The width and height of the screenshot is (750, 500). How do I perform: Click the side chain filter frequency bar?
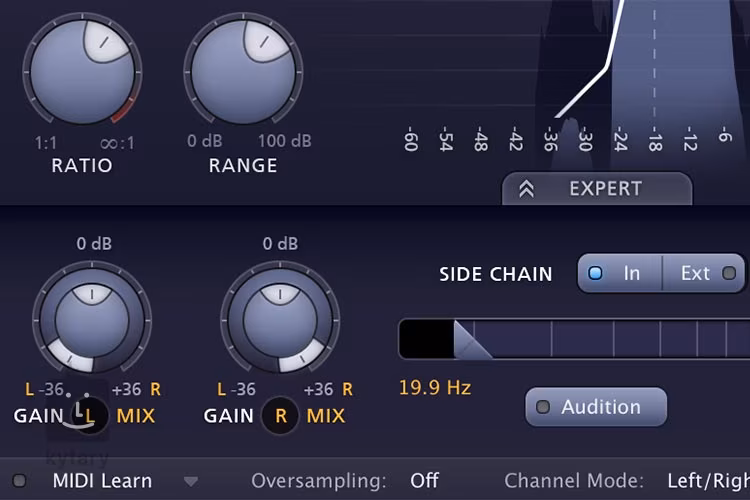600,340
